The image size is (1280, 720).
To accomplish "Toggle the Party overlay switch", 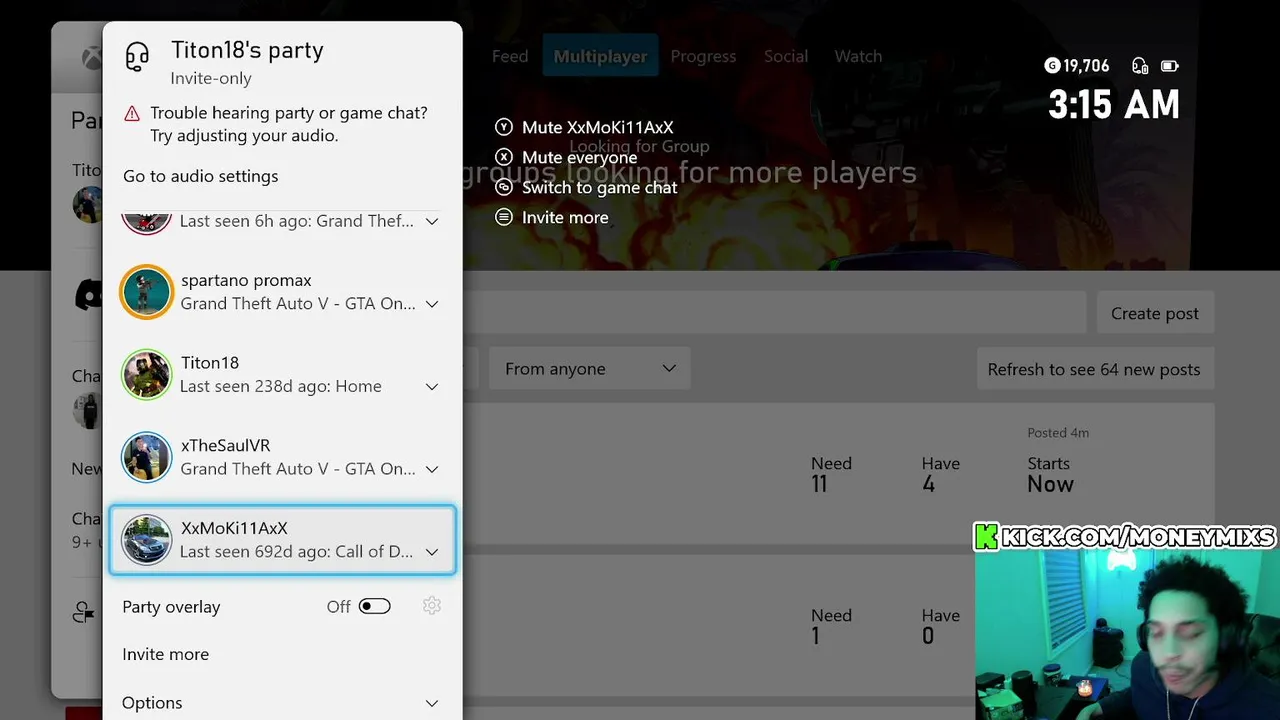I will 375,606.
